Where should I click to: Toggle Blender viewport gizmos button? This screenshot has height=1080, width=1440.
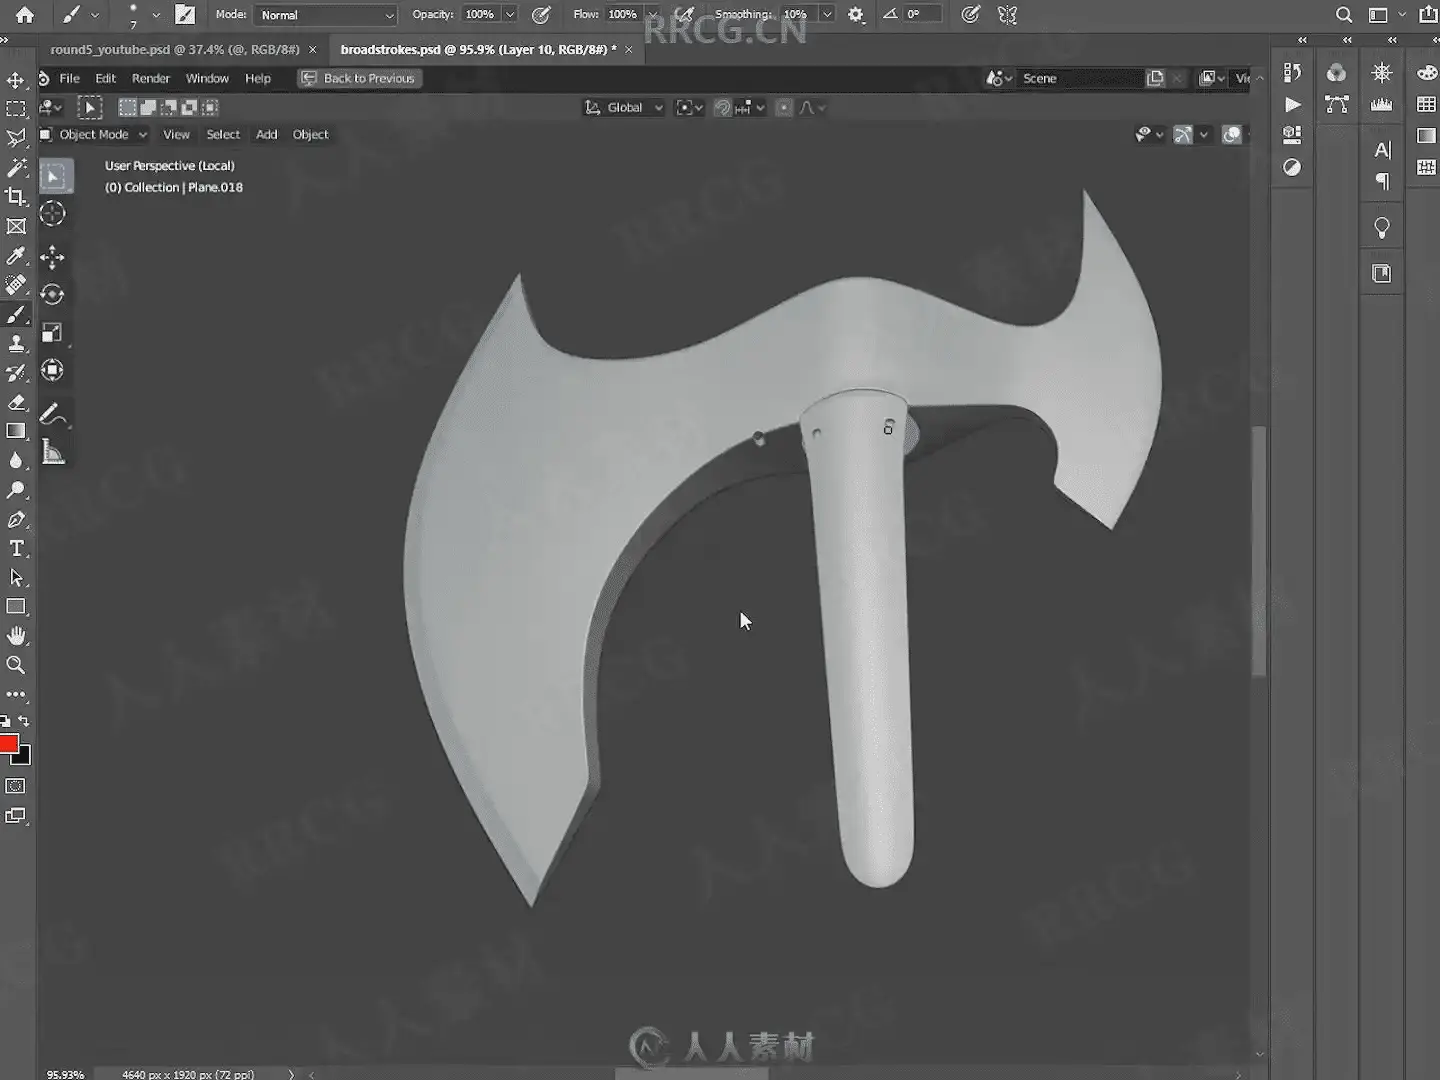coord(1183,134)
